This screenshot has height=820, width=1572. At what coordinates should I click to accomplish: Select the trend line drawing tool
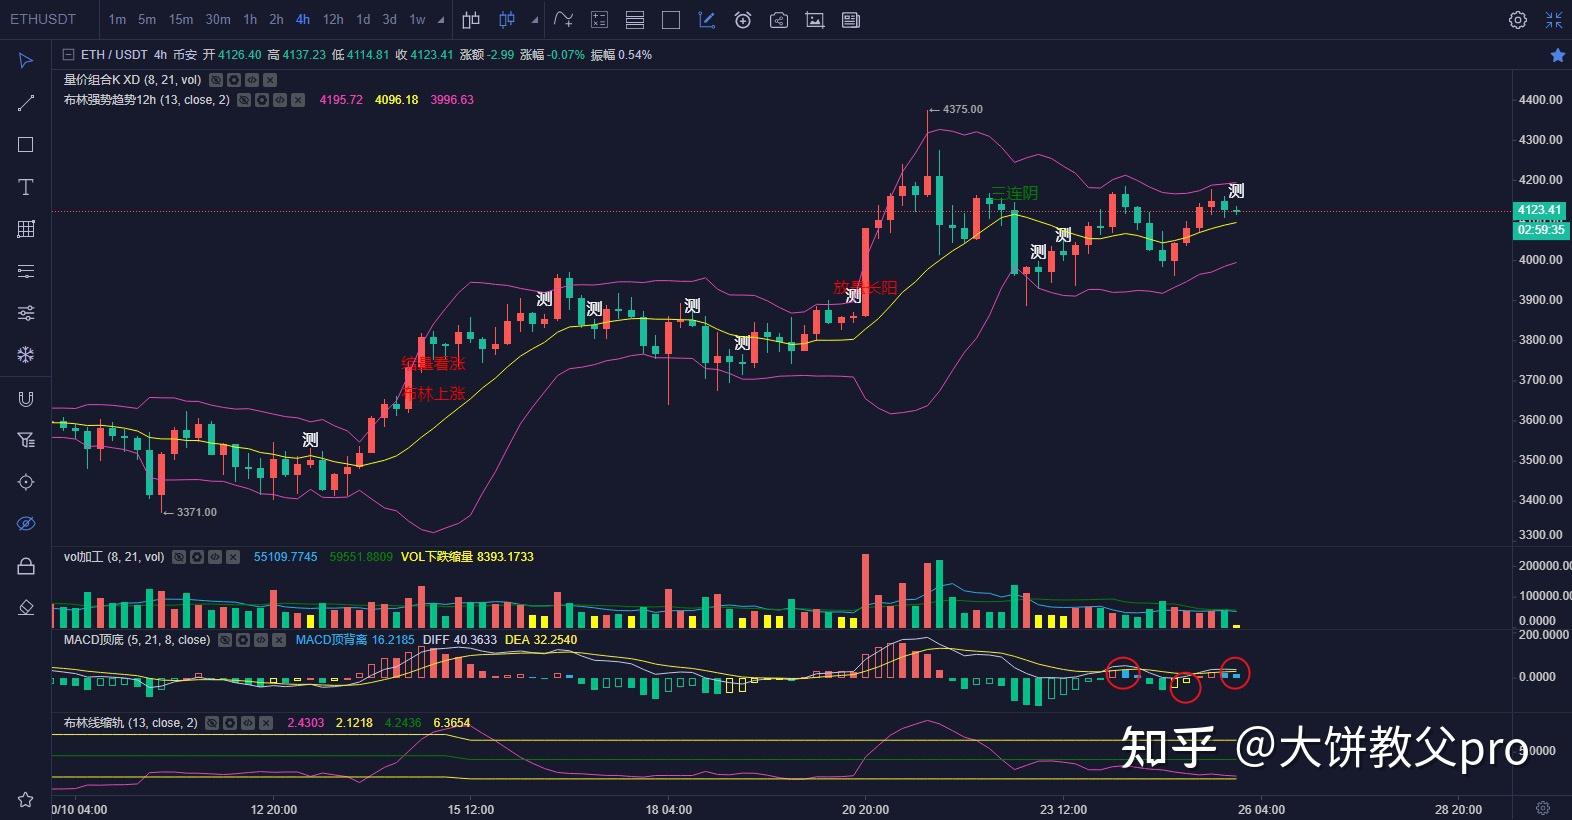(26, 103)
